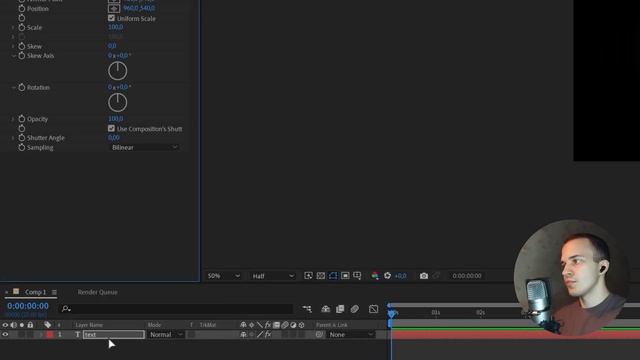Take a snapshot with camera icon
The width and height of the screenshot is (640, 360).
click(x=424, y=276)
